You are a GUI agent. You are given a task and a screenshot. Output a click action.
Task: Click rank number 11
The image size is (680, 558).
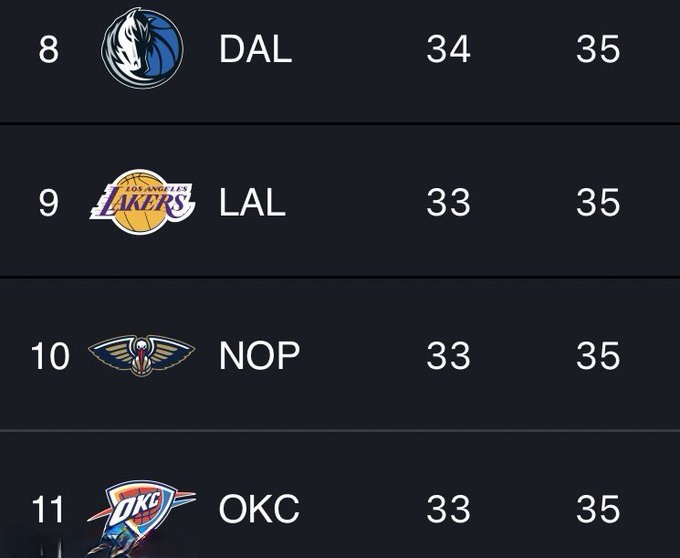click(x=48, y=510)
